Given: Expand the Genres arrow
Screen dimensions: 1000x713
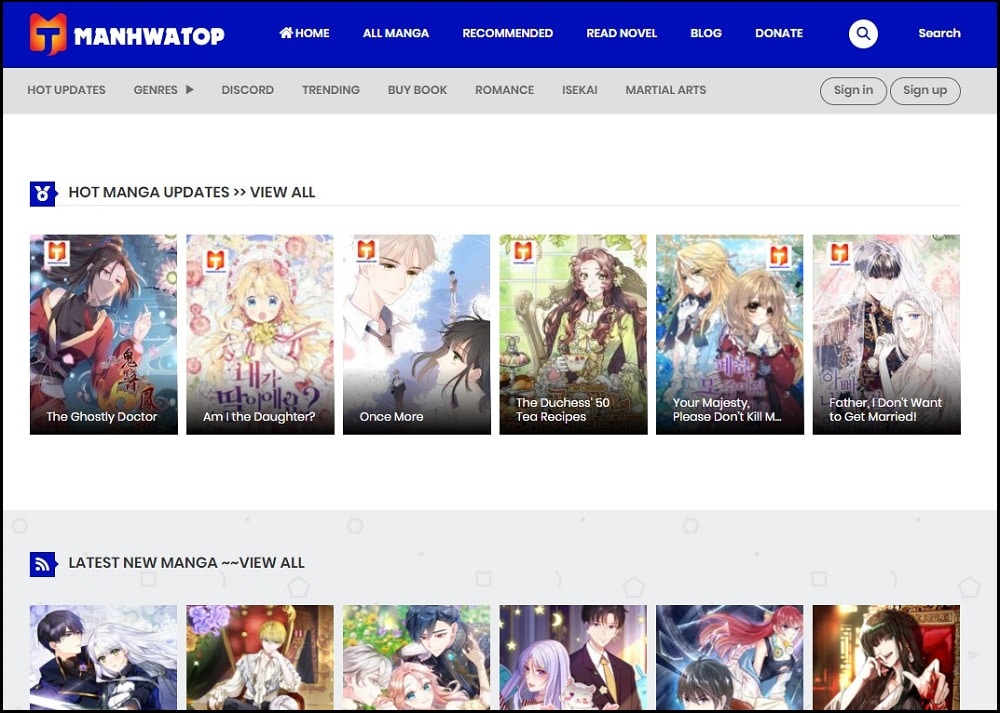Looking at the screenshot, I should (189, 90).
